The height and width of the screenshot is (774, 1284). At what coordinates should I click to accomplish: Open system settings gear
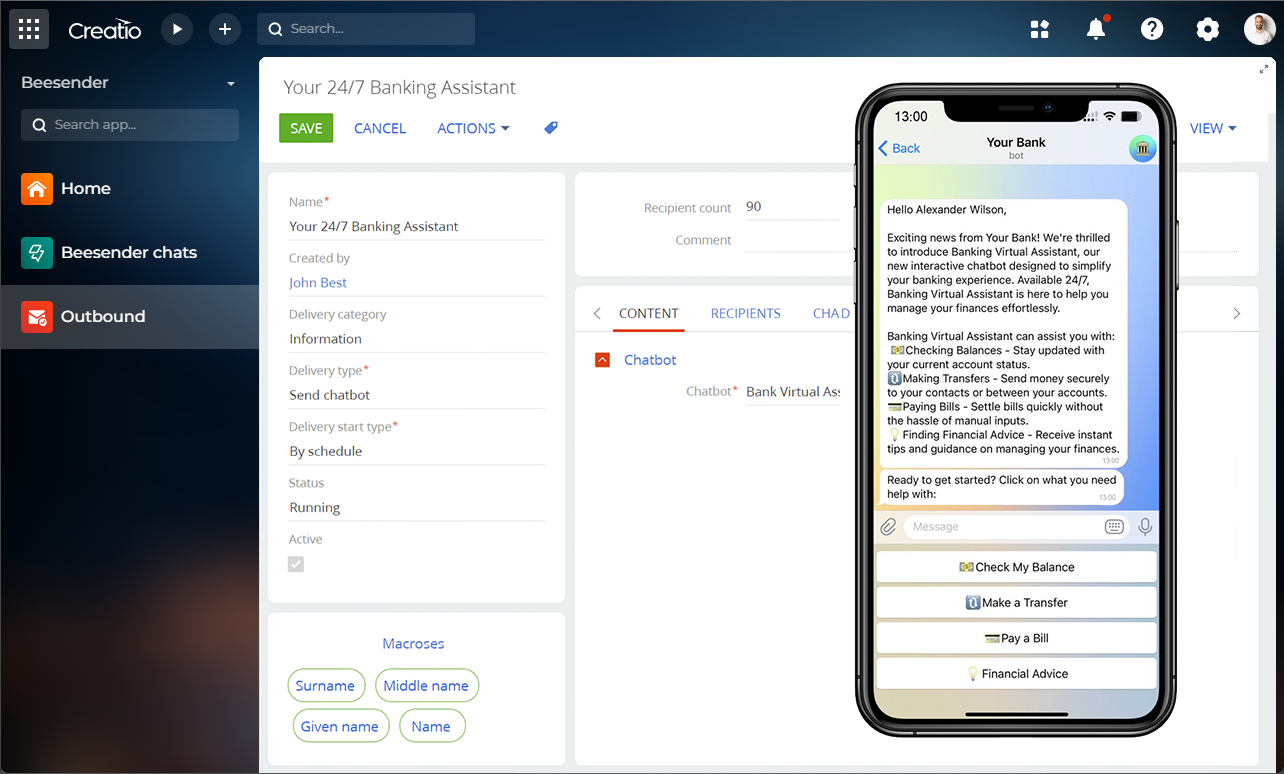[x=1208, y=29]
